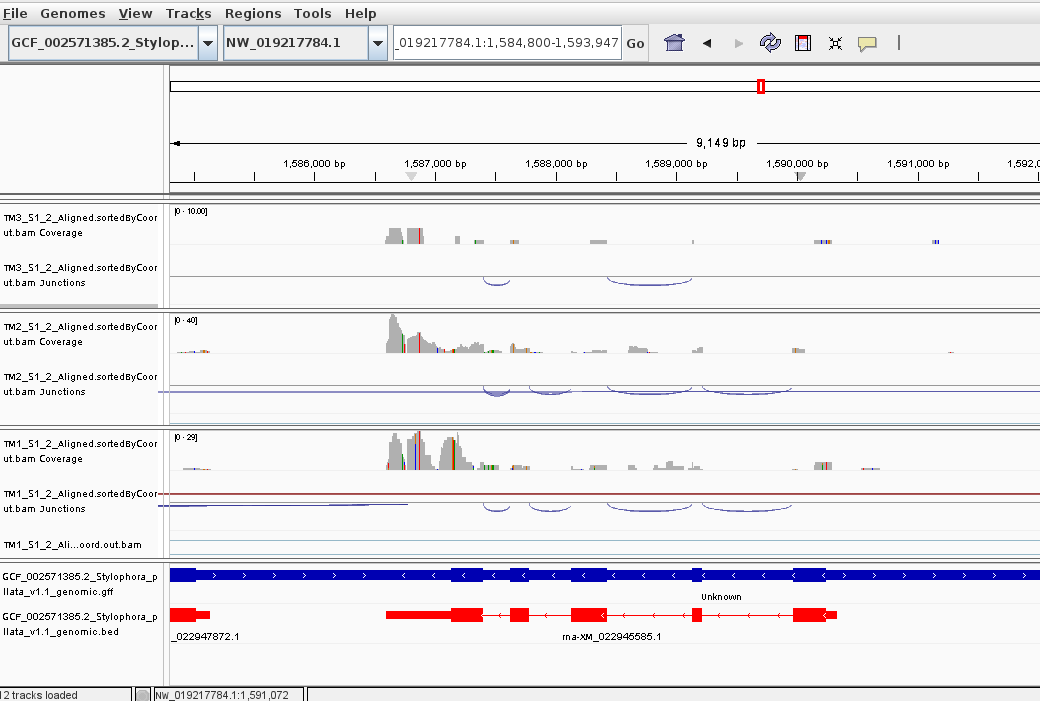
Task: Click the rna-XM_022945585.1 feature label
Action: (x=612, y=637)
